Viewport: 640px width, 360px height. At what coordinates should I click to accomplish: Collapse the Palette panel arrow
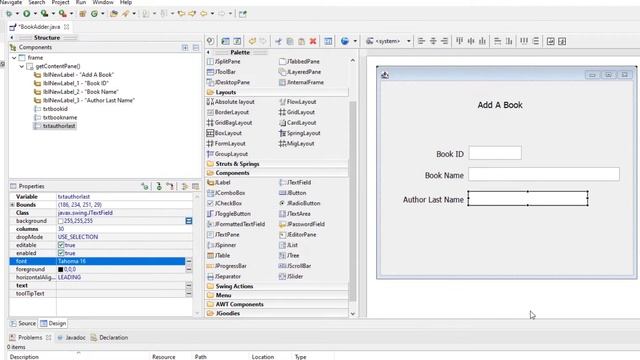(x=208, y=52)
